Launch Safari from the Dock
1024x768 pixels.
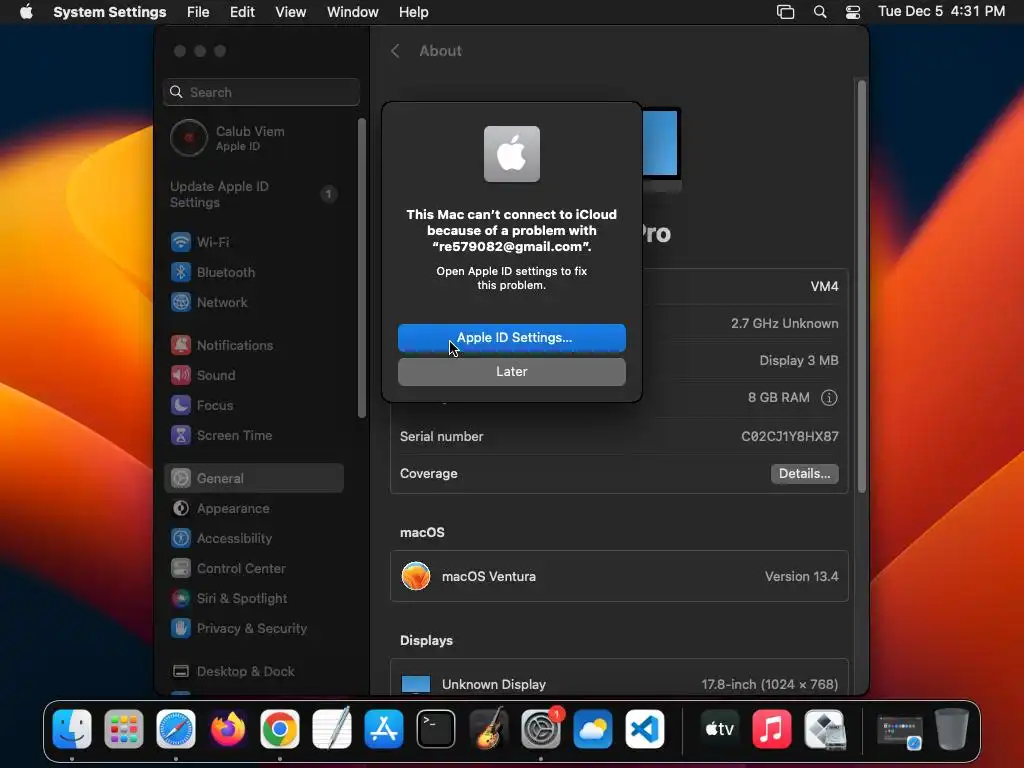tap(176, 729)
